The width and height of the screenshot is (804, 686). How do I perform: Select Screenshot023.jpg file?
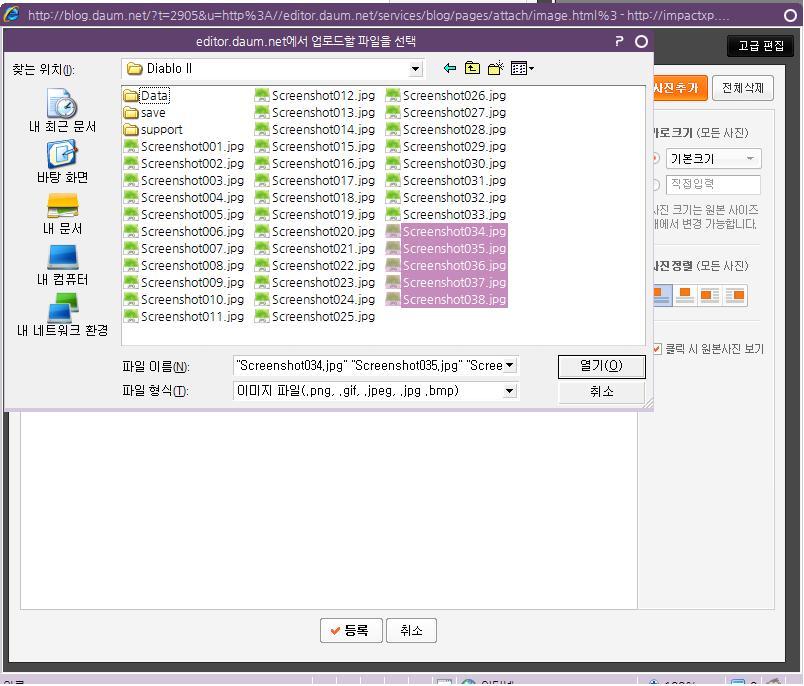click(x=315, y=283)
